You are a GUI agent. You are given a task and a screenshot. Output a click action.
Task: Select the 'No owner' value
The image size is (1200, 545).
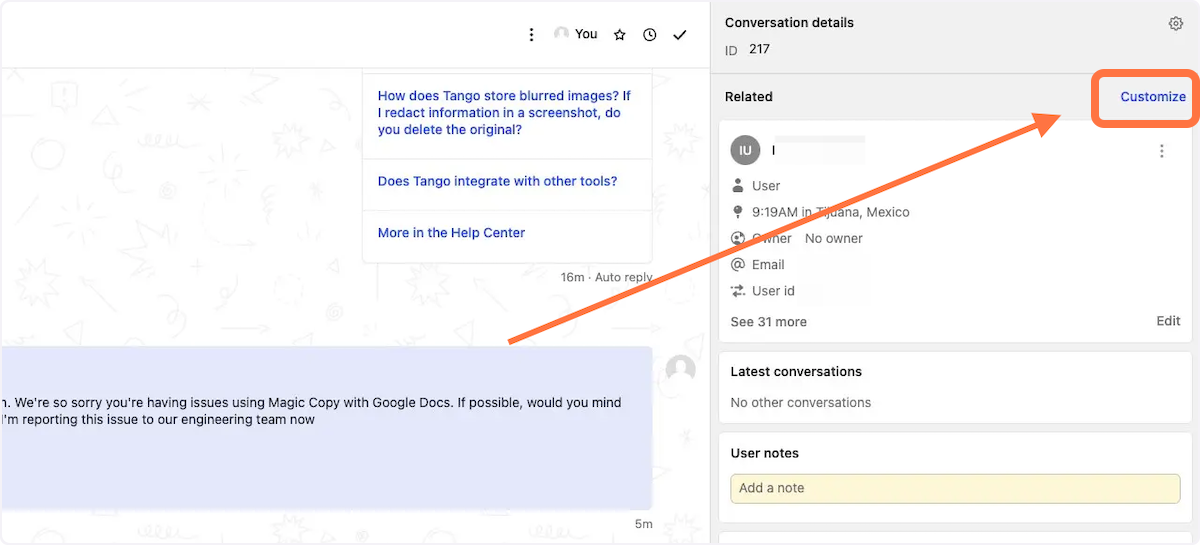click(x=833, y=239)
